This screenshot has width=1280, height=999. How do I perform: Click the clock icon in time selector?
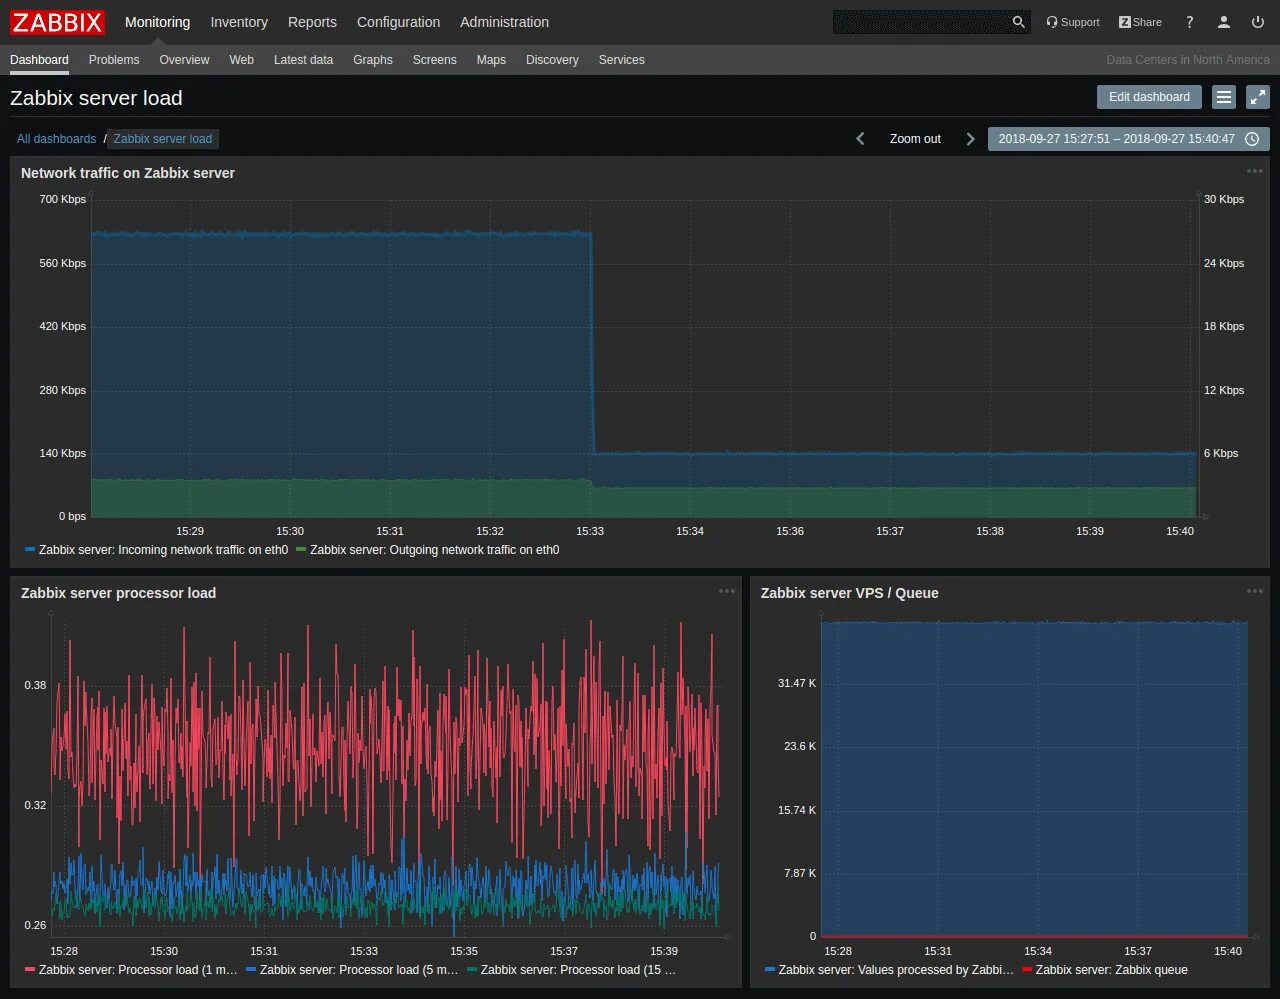[1252, 139]
